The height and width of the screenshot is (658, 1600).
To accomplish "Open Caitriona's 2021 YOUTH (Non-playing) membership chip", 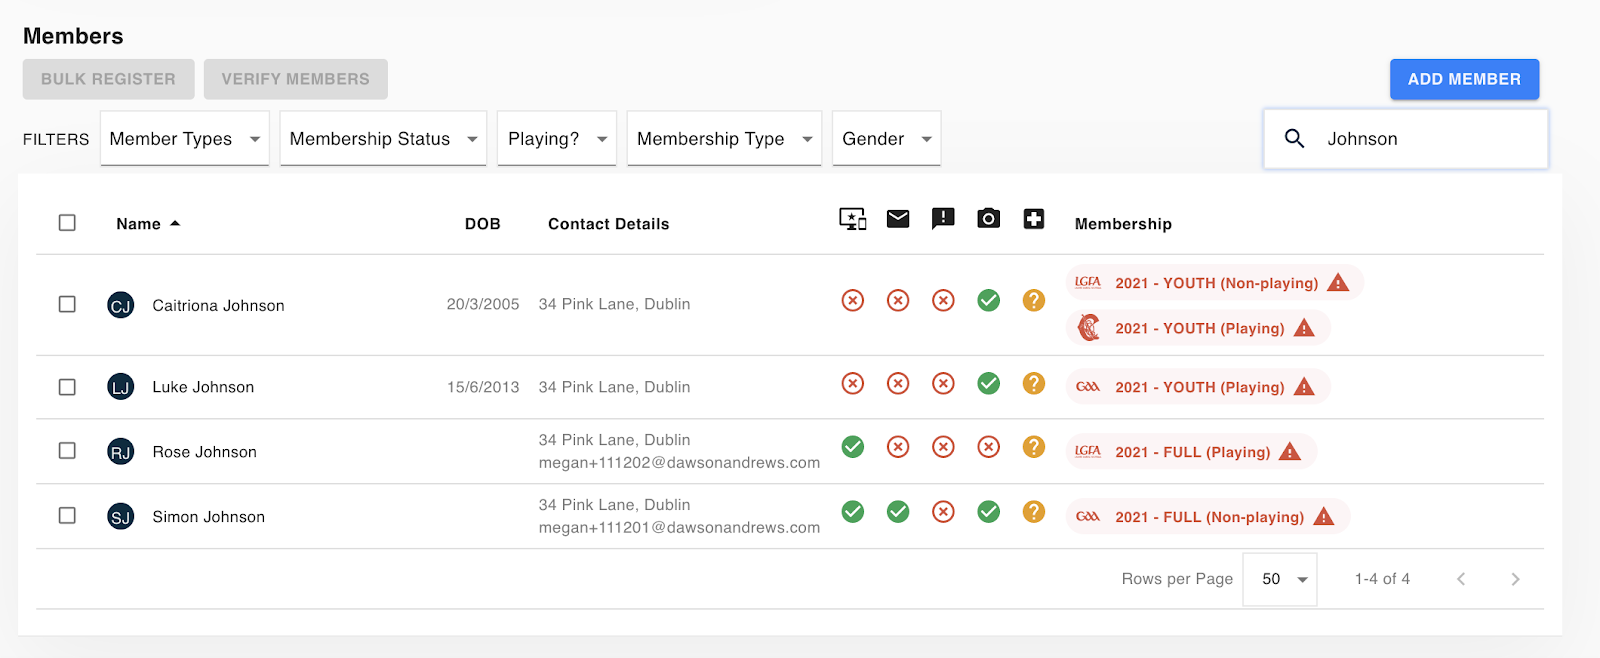I will click(x=1215, y=283).
